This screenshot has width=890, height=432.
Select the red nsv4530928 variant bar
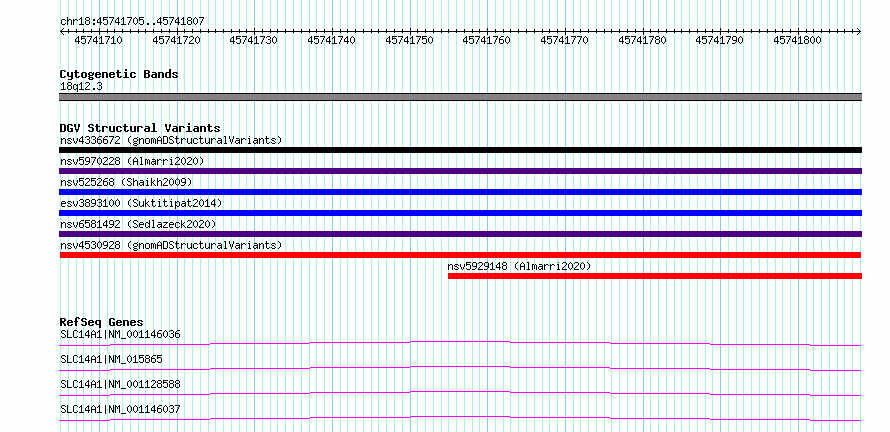tap(460, 255)
